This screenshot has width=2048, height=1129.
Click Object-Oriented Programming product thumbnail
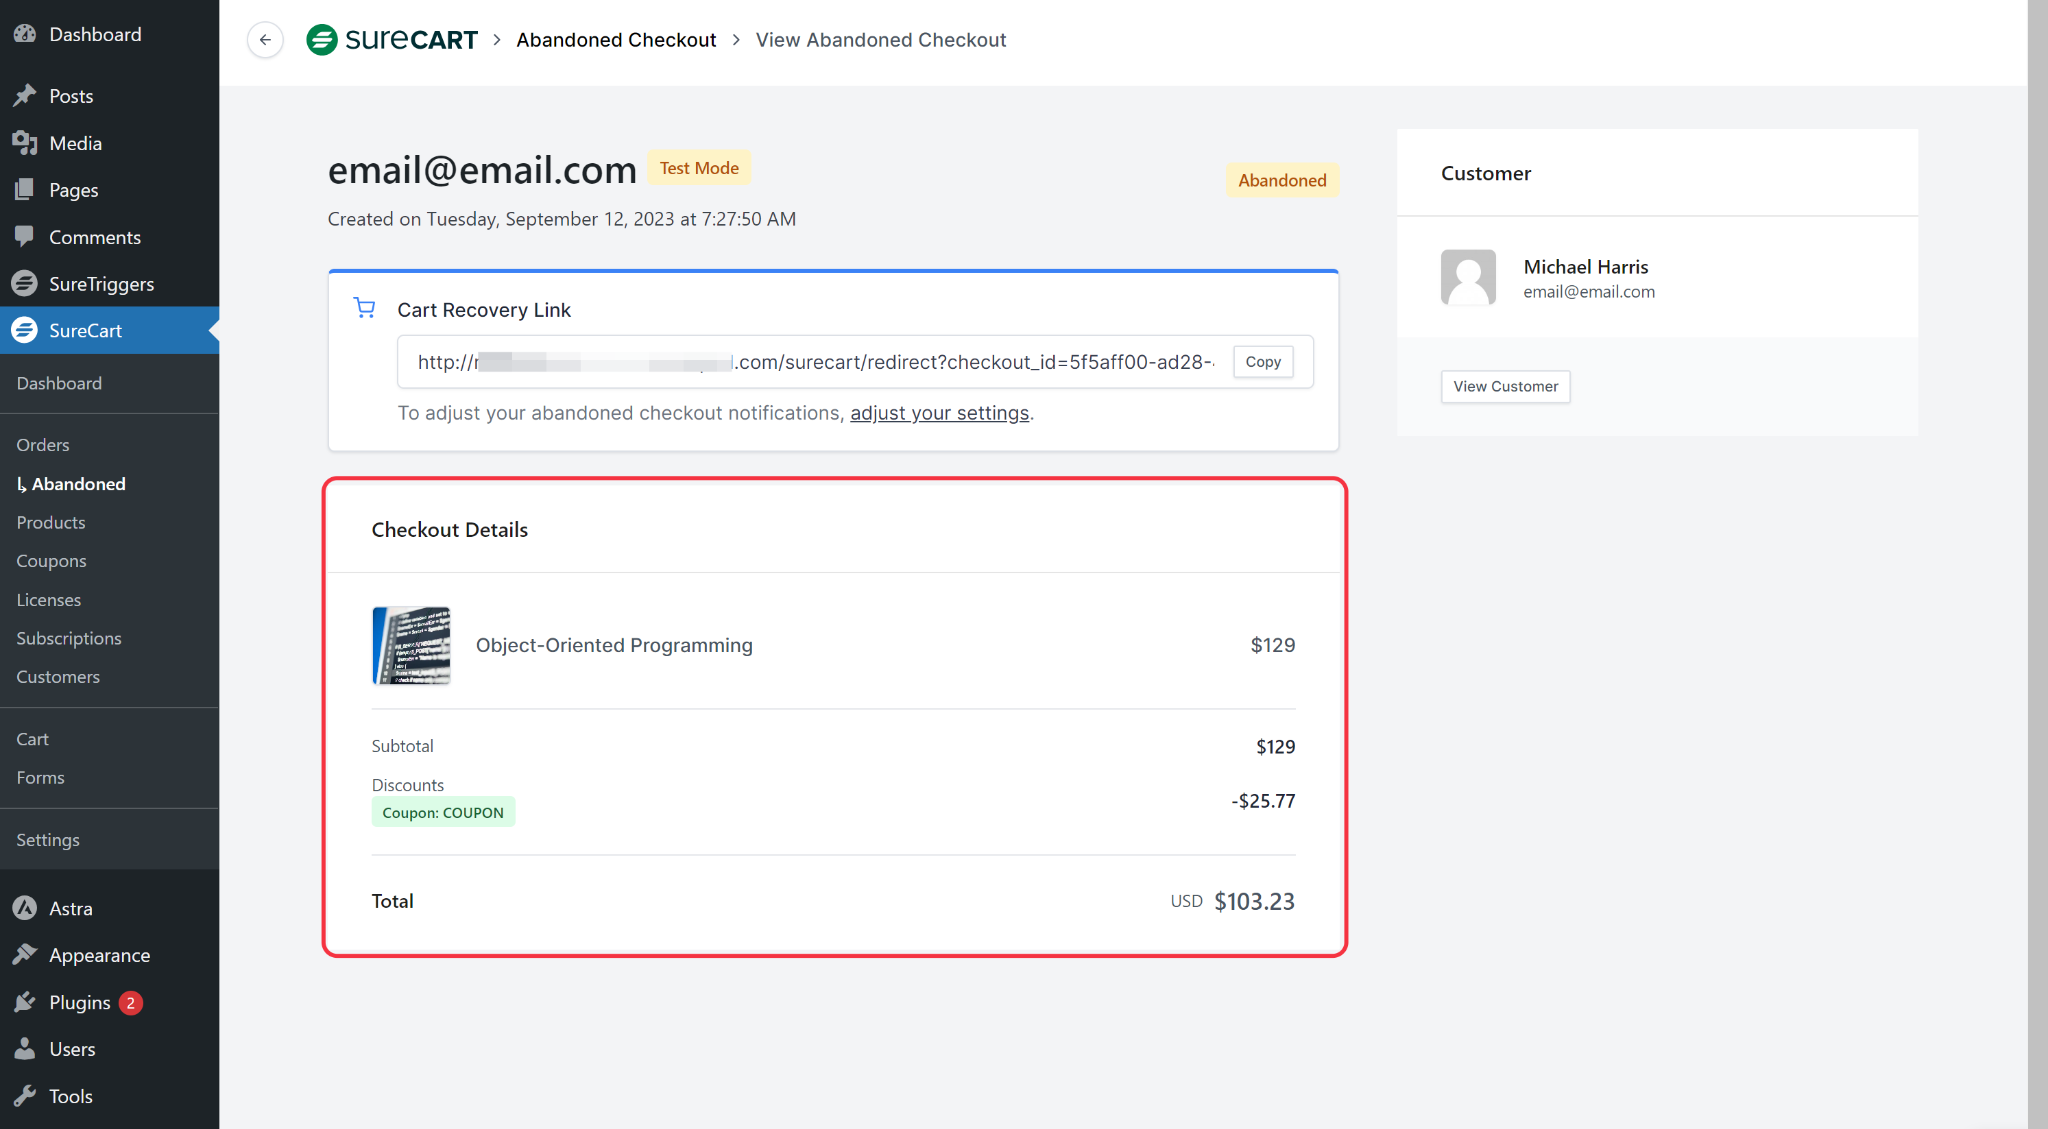(411, 645)
